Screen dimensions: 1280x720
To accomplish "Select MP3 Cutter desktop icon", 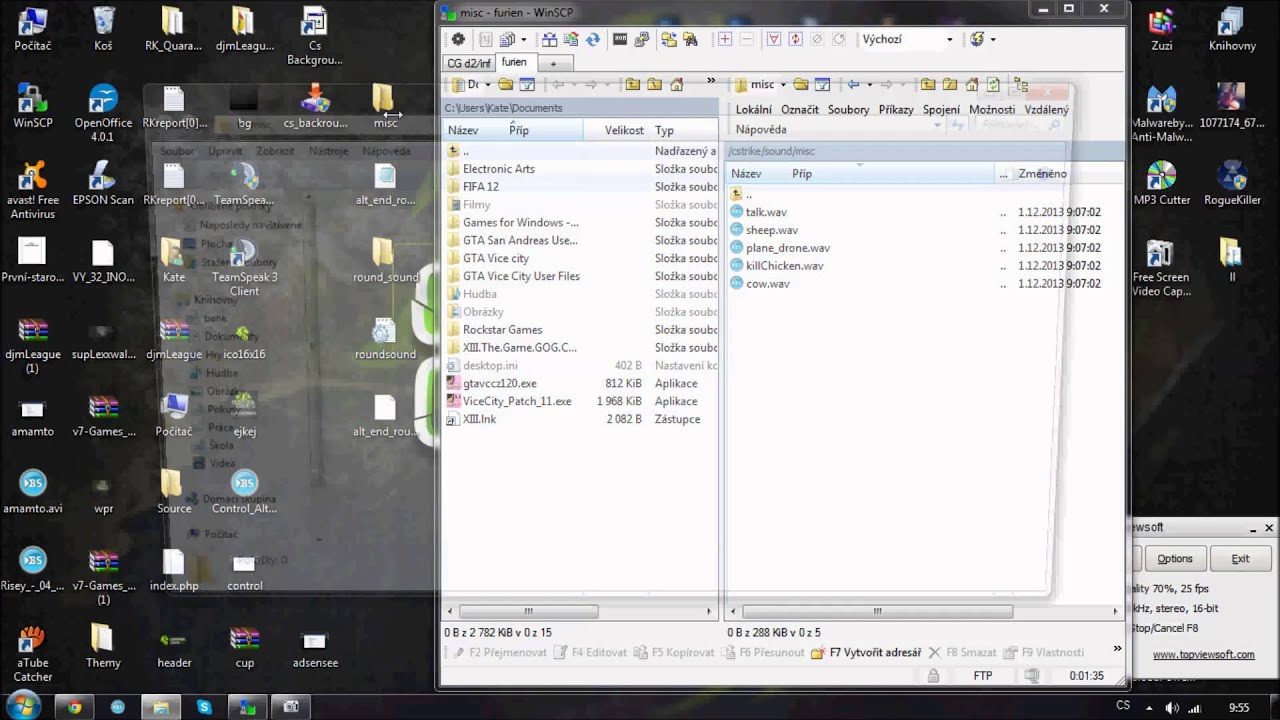I will click(1161, 184).
